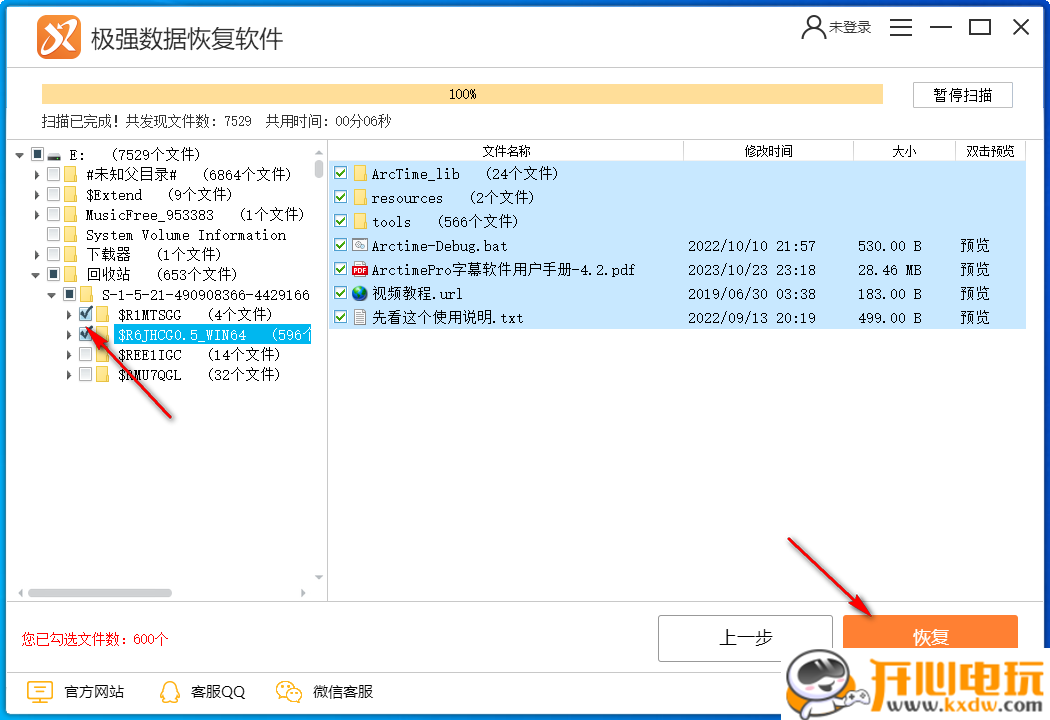Click the tree vertical scrollbar thumb

coord(319,169)
